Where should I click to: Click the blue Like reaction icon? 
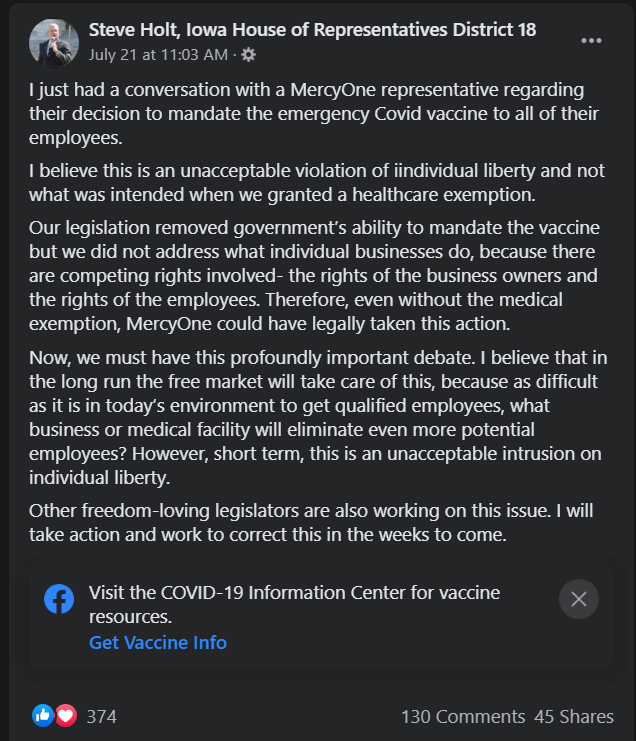tap(43, 715)
